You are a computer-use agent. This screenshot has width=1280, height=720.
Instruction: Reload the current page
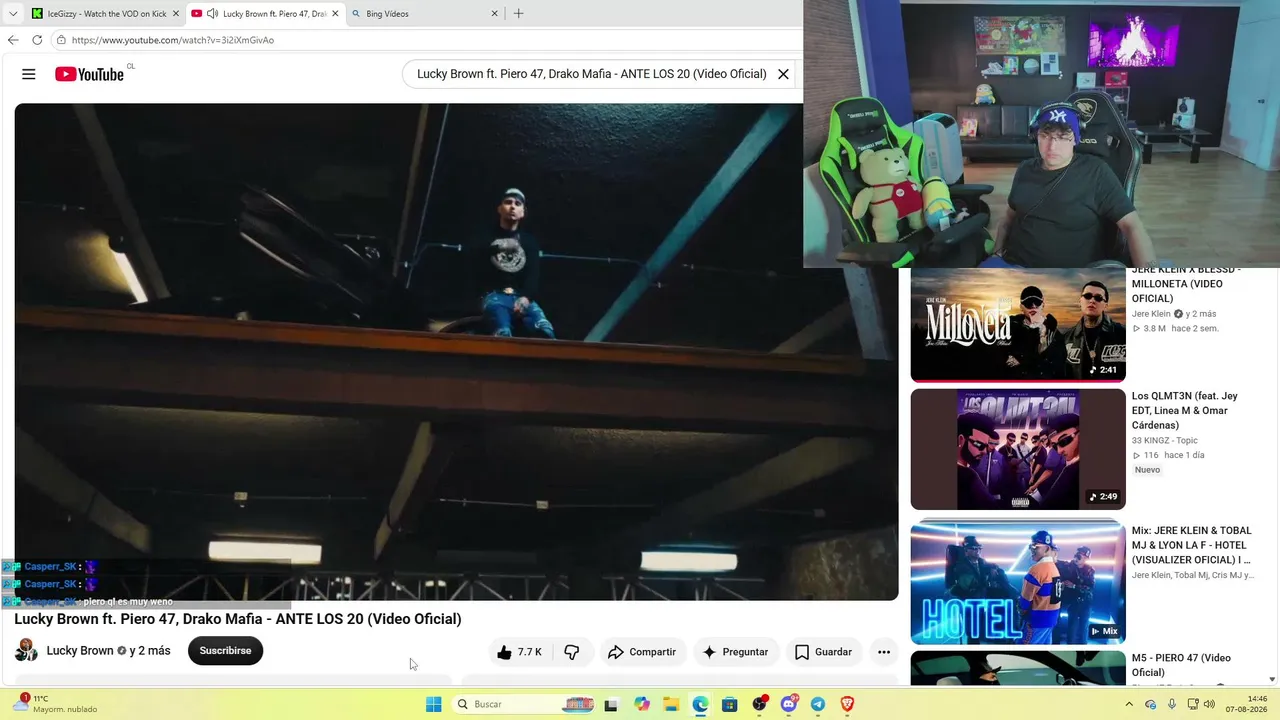click(37, 40)
